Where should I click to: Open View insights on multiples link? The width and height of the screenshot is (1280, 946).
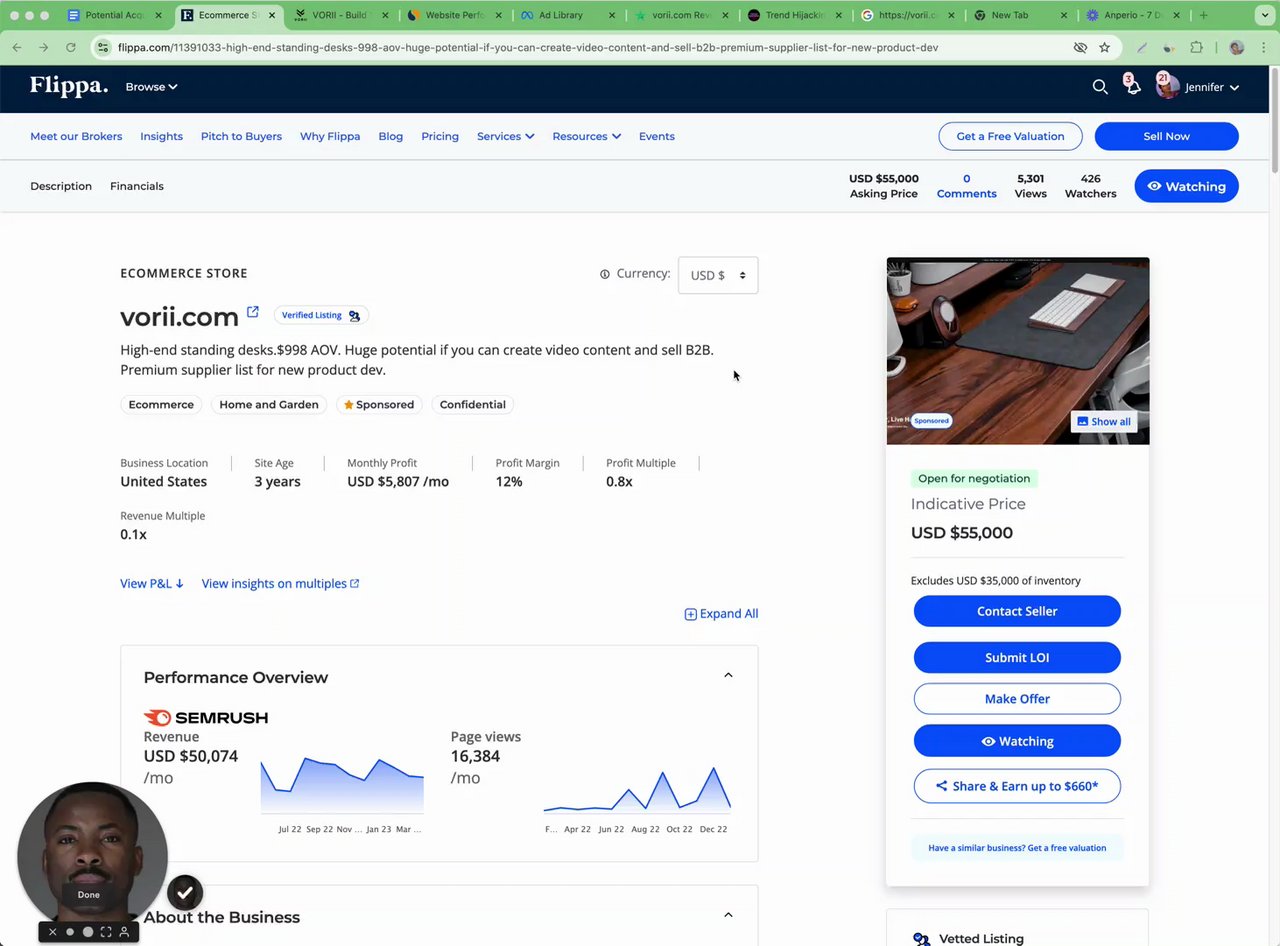click(281, 583)
